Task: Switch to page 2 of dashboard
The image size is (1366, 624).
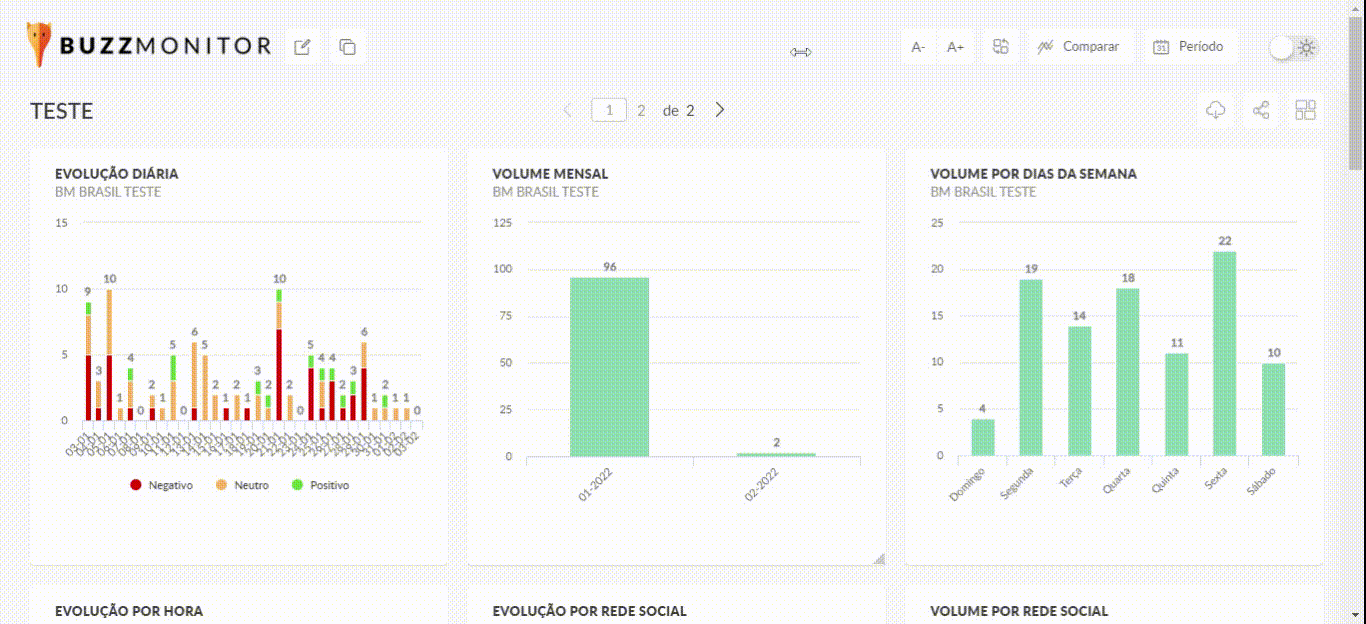Action: 641,110
